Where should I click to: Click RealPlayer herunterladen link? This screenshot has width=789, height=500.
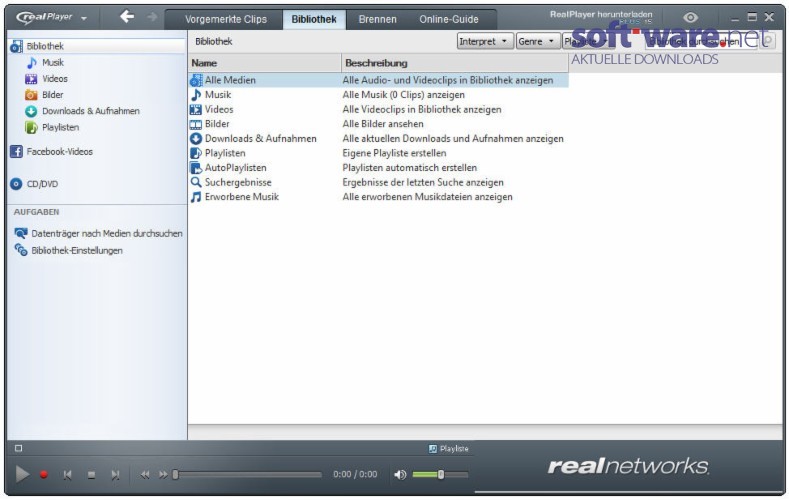[x=601, y=14]
